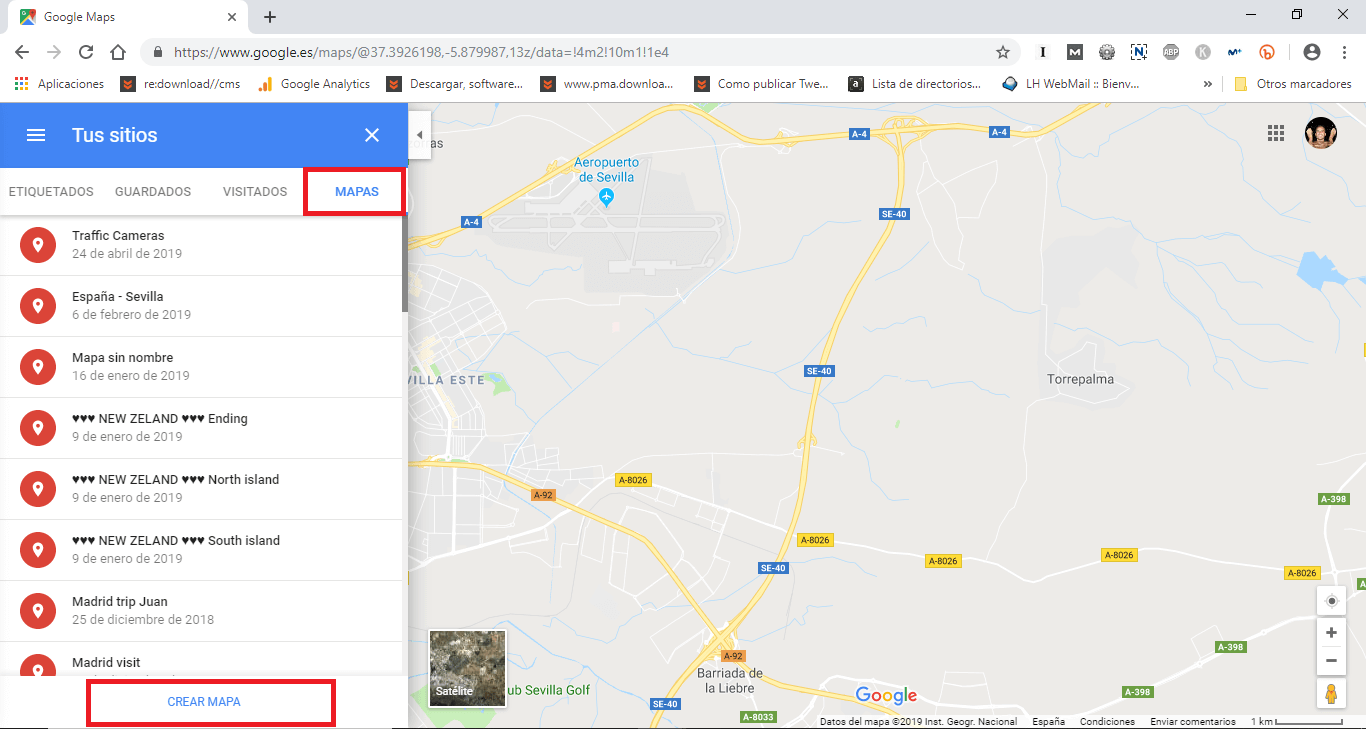
Task: Open the Traffic Cameras map
Action: [x=201, y=245]
